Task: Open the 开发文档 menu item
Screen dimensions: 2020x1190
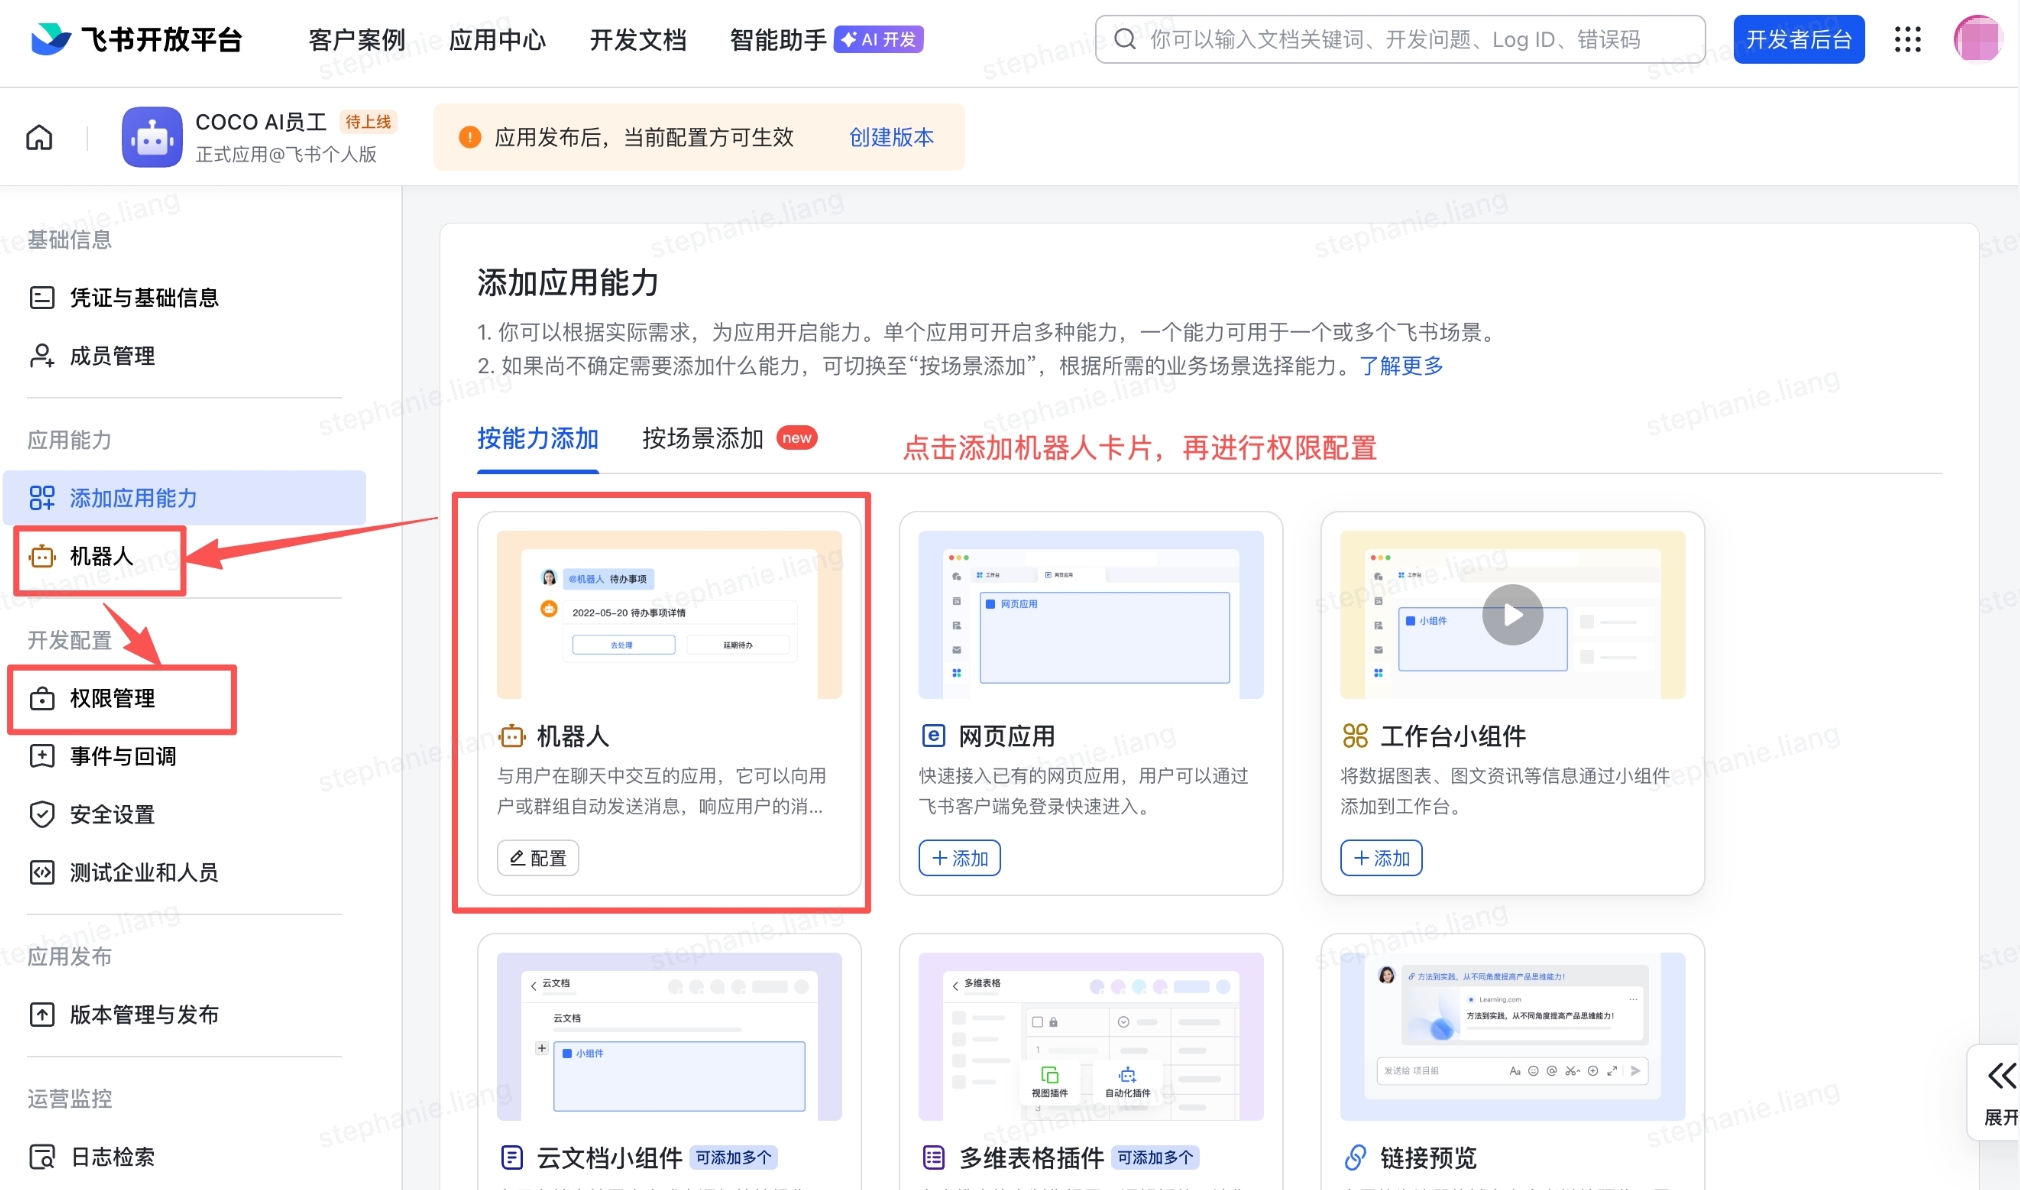Action: (638, 41)
